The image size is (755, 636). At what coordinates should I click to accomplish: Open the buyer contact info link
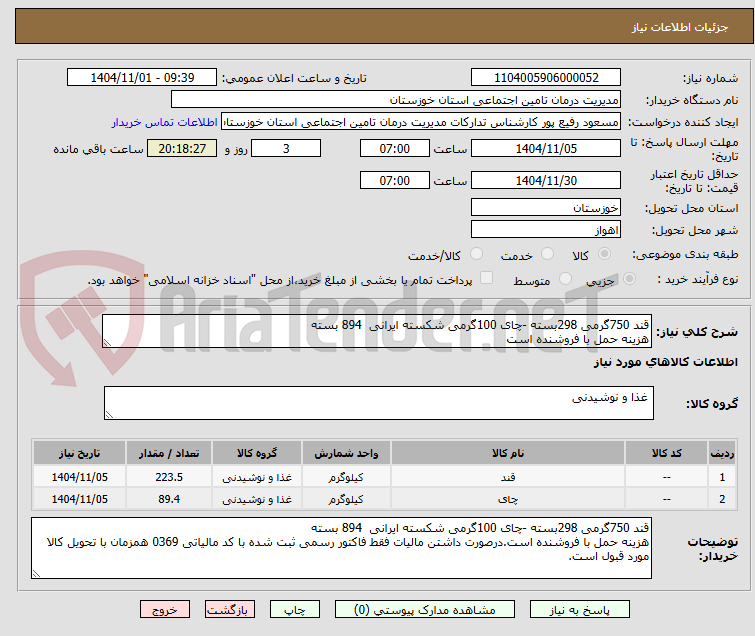165,122
